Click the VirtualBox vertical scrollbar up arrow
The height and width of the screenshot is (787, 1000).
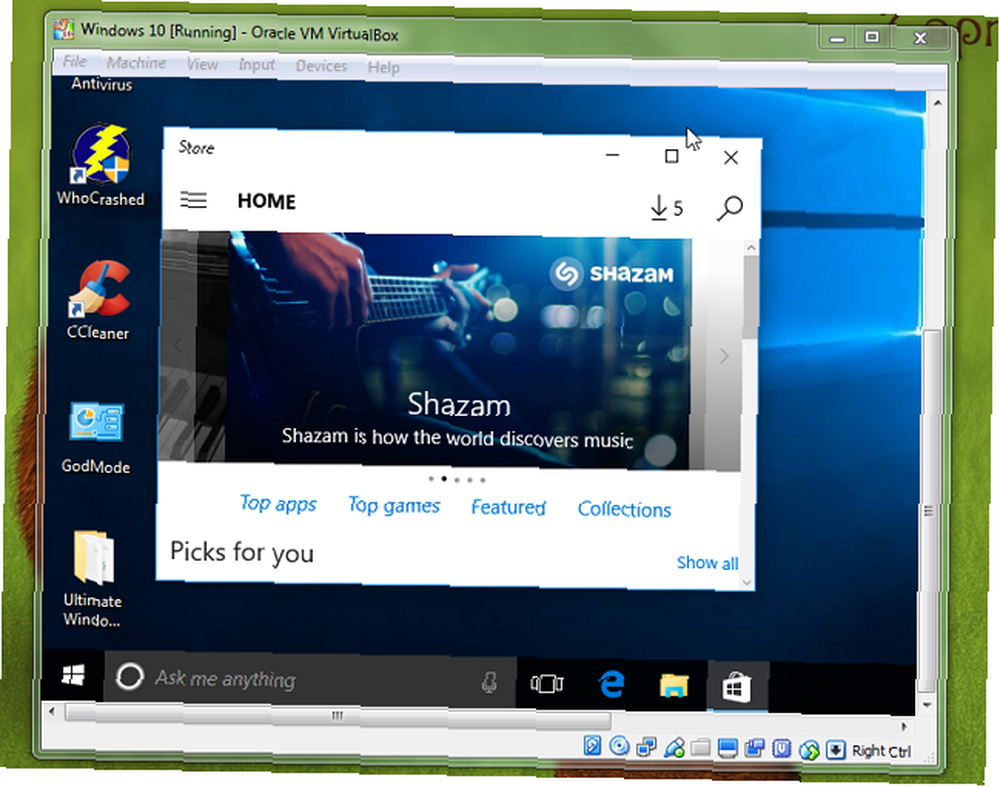[938, 102]
